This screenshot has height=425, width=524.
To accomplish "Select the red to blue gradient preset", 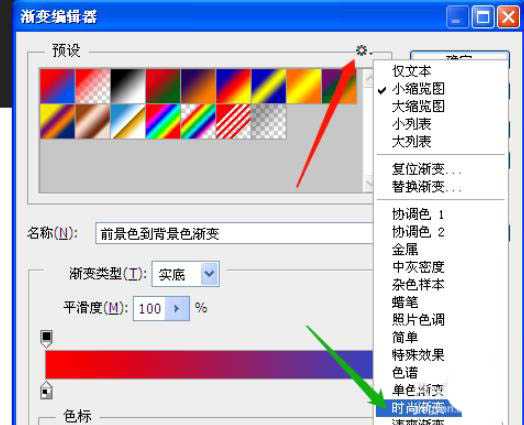I will (x=57, y=86).
